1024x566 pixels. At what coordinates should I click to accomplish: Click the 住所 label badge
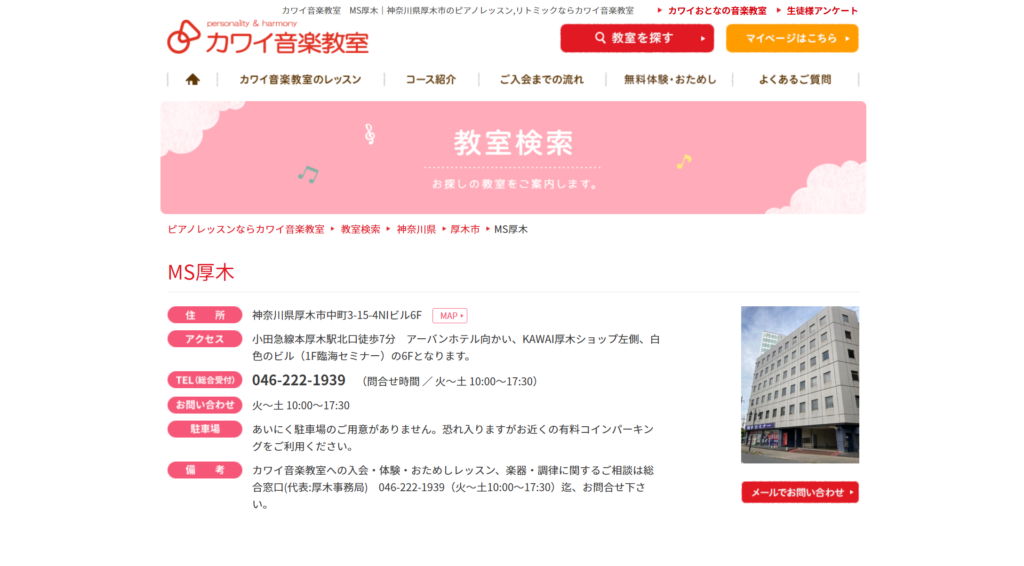(x=204, y=315)
